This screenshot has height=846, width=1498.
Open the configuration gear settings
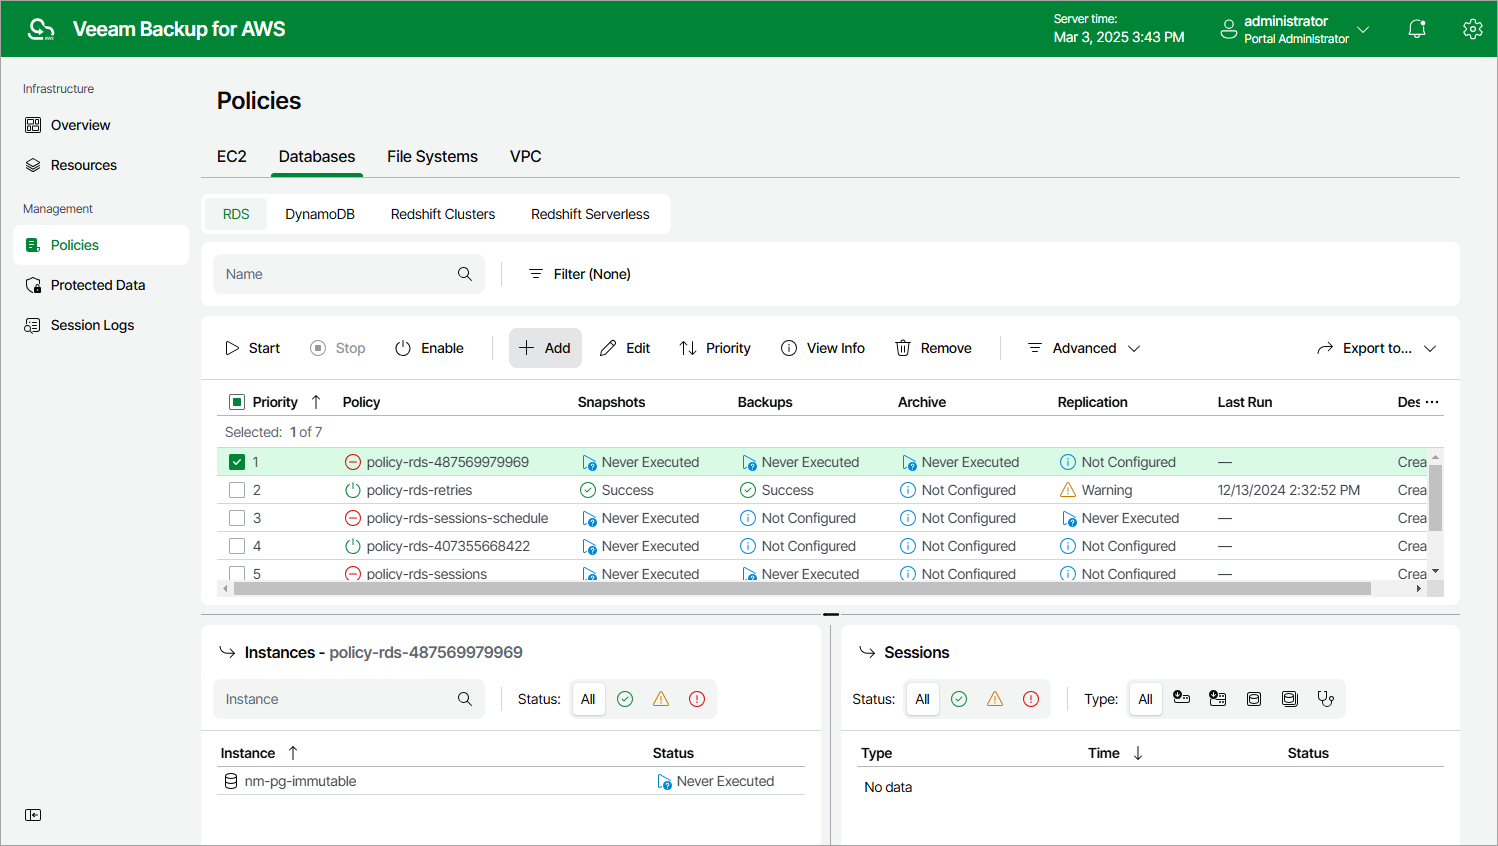tap(1472, 29)
